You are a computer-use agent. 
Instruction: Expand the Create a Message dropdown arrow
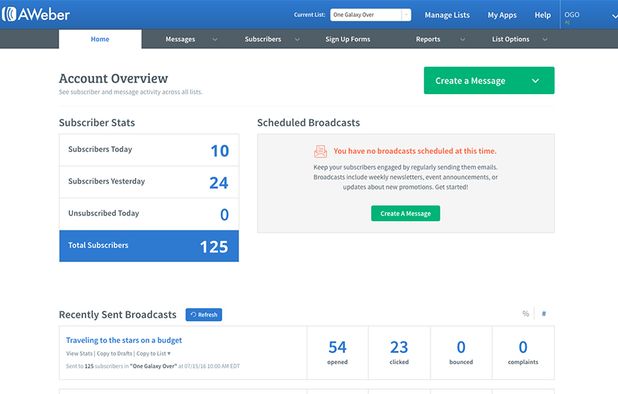tap(535, 81)
